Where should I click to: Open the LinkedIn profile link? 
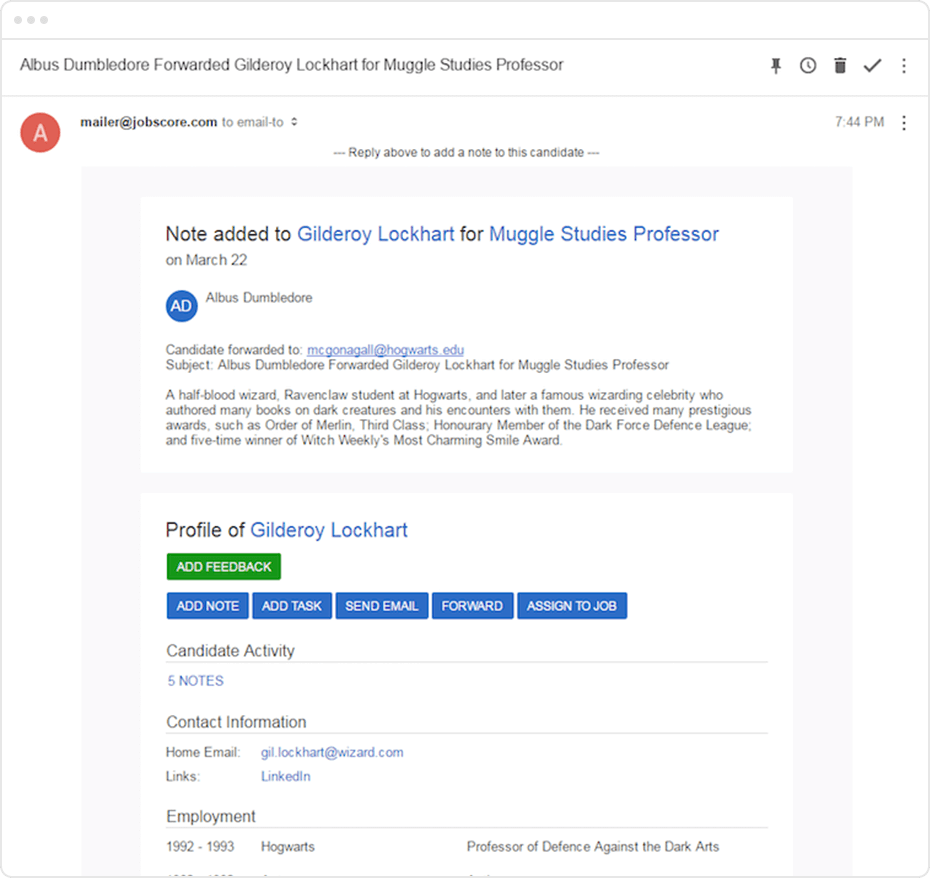pyautogui.click(x=285, y=776)
